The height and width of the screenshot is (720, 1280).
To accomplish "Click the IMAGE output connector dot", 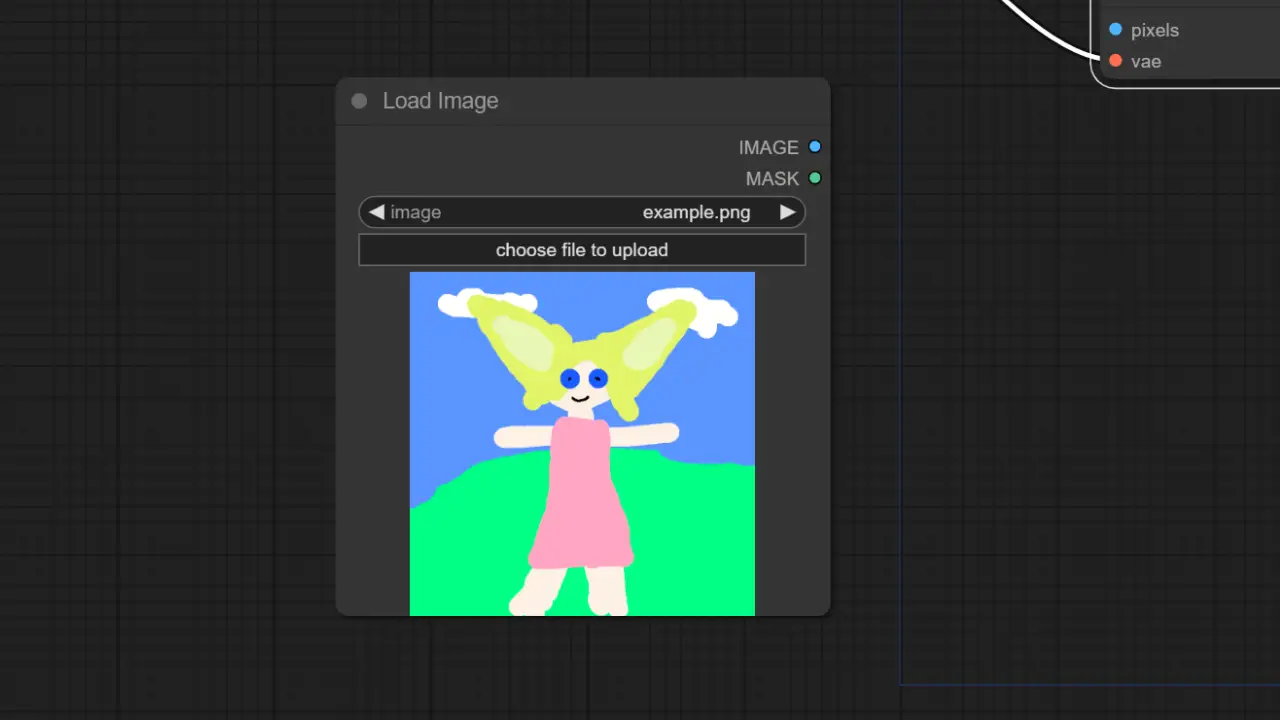I will pos(815,147).
